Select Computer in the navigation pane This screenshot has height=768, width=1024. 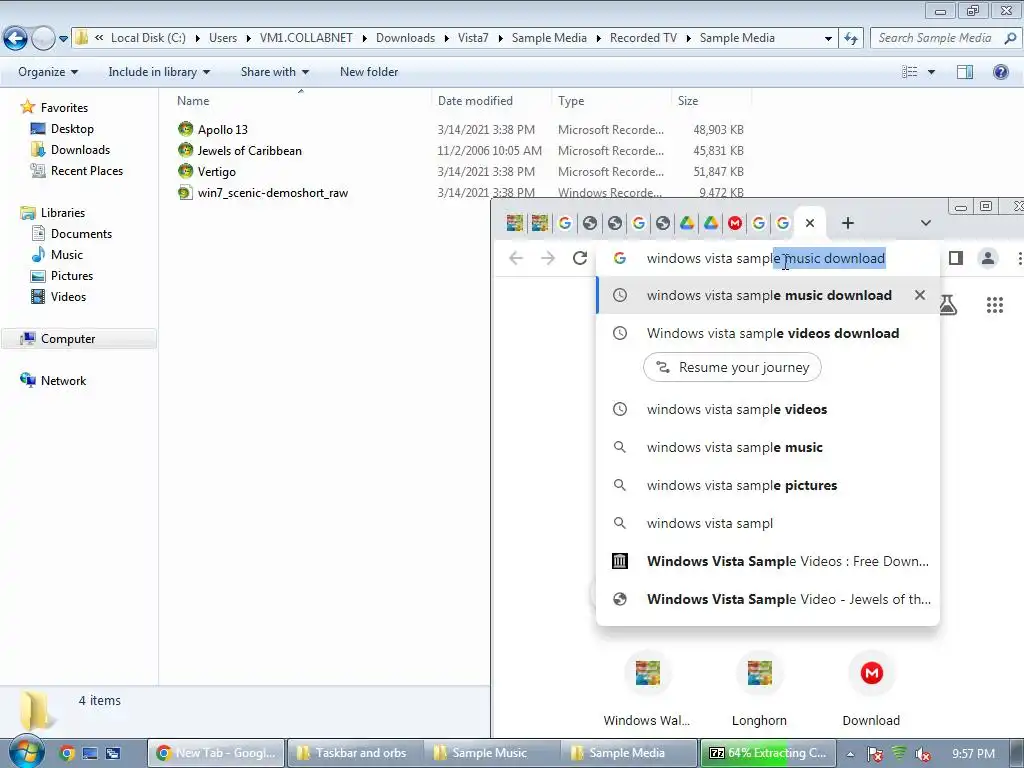(x=68, y=338)
